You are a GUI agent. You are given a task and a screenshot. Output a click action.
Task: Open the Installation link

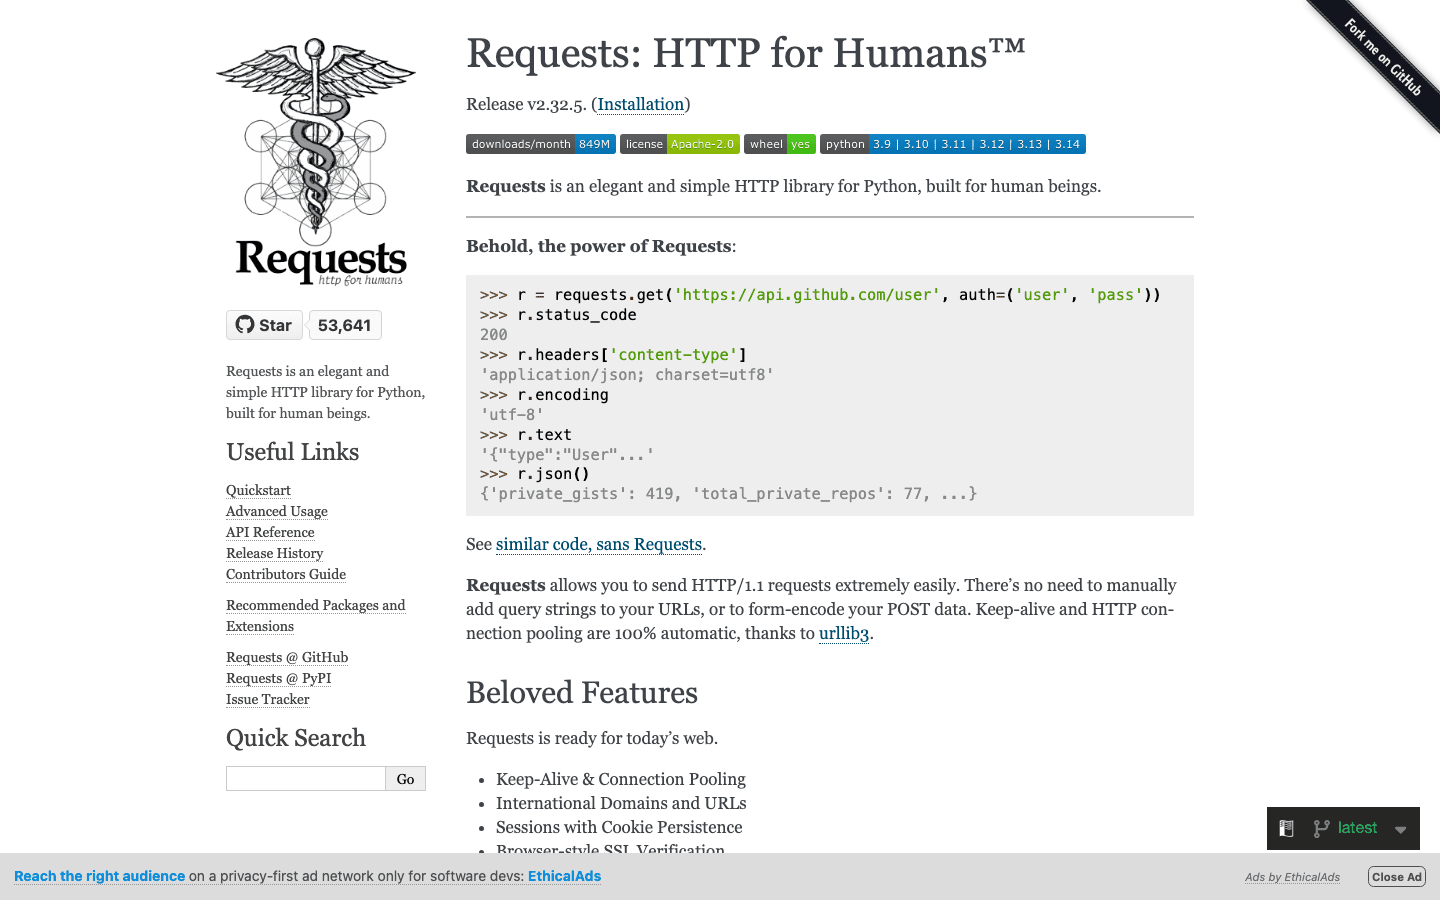640,104
